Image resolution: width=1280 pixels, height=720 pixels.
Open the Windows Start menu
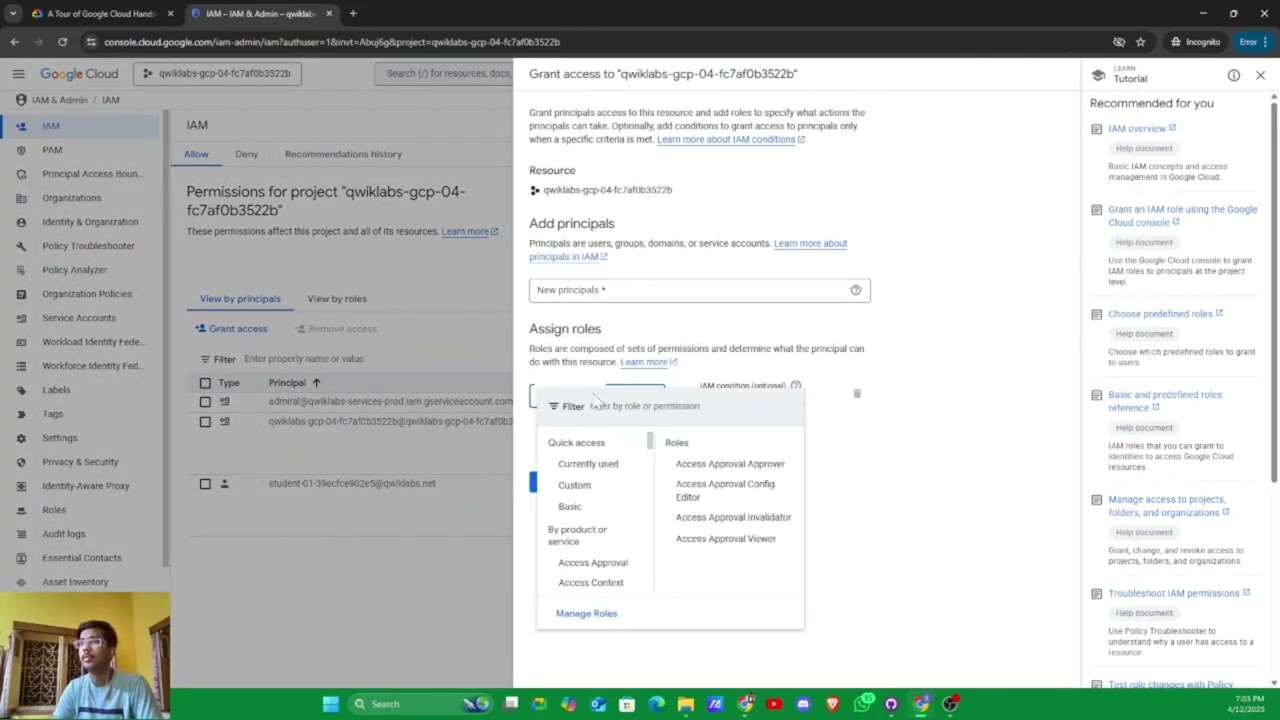(x=330, y=704)
